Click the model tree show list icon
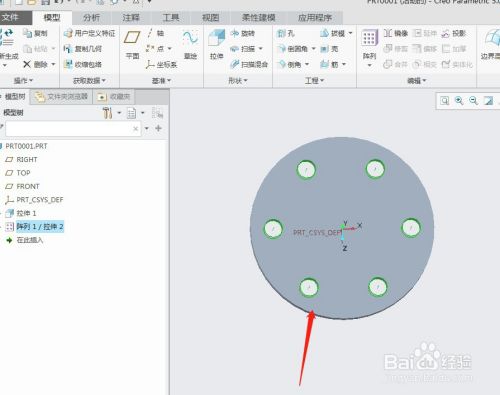 [132, 113]
